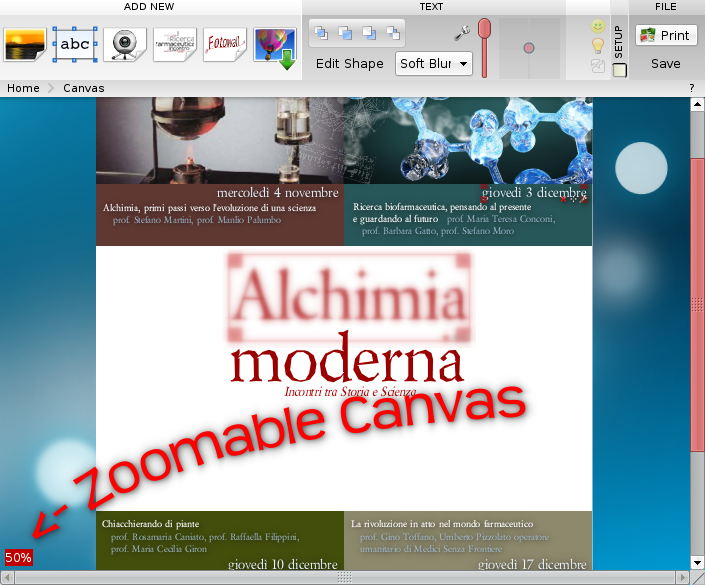The width and height of the screenshot is (705, 585).
Task: Click the Print button
Action: point(666,35)
